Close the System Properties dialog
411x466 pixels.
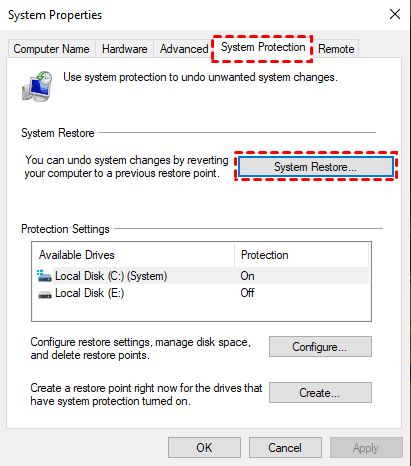[395, 14]
